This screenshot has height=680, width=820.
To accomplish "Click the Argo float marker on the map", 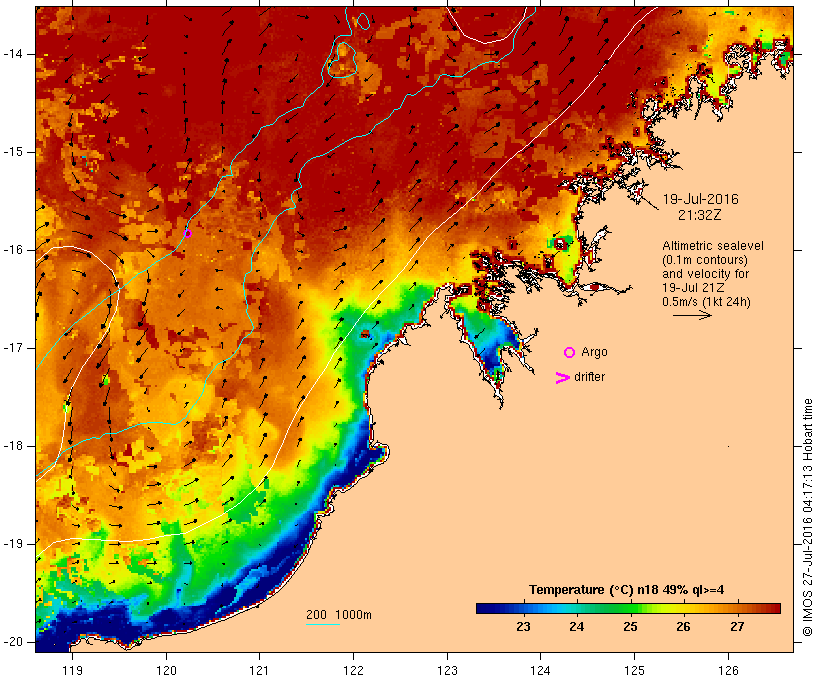I will click(x=188, y=233).
